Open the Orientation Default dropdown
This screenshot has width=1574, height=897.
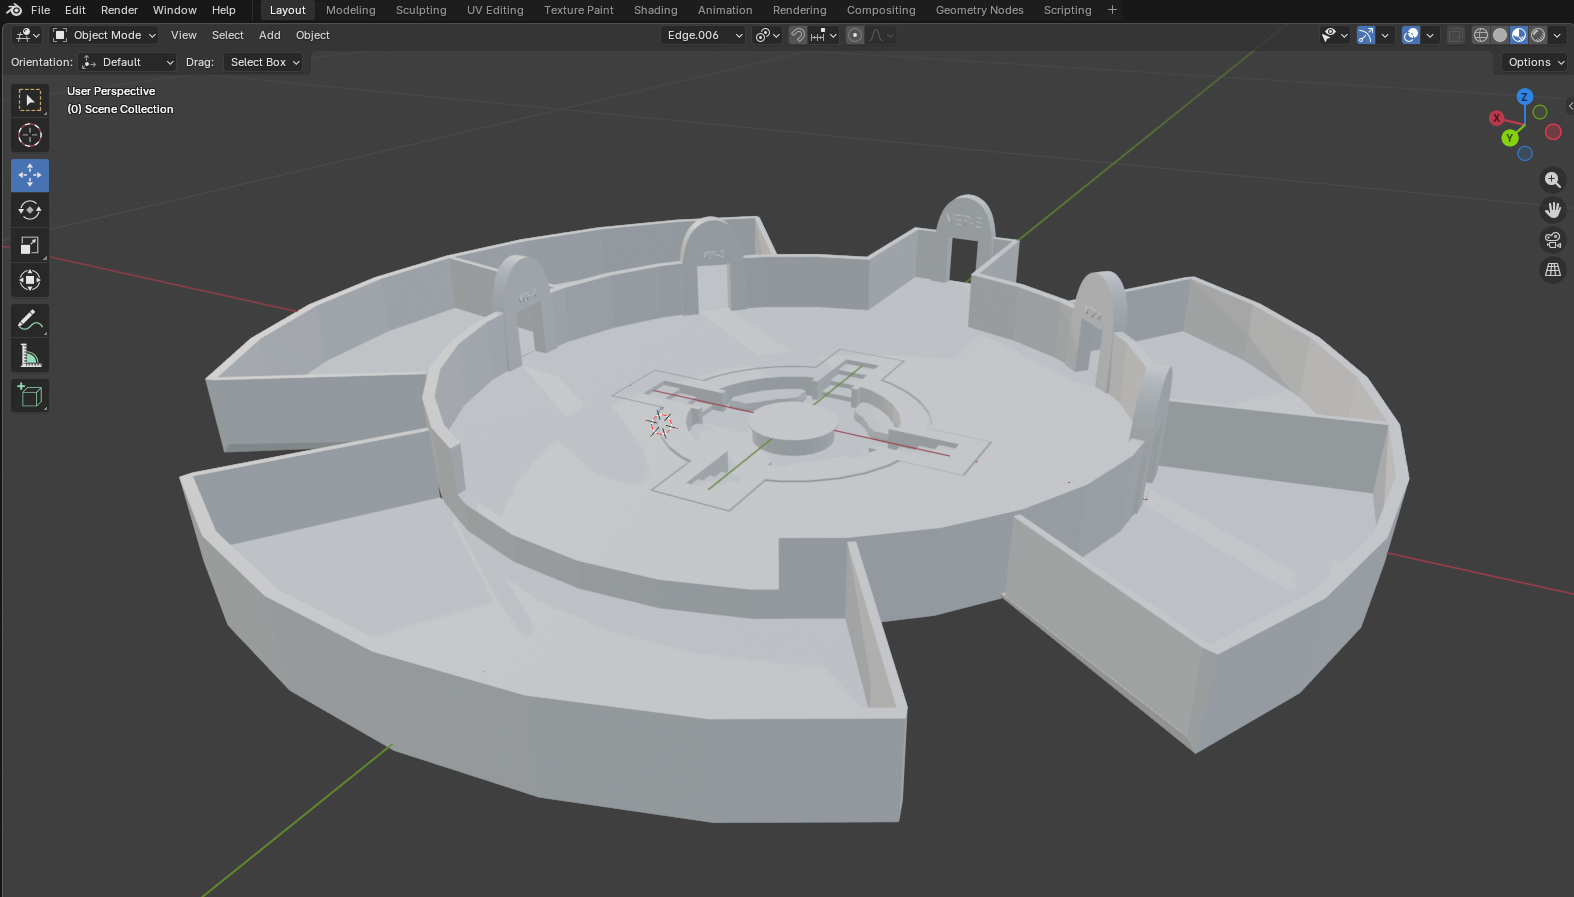tap(128, 62)
